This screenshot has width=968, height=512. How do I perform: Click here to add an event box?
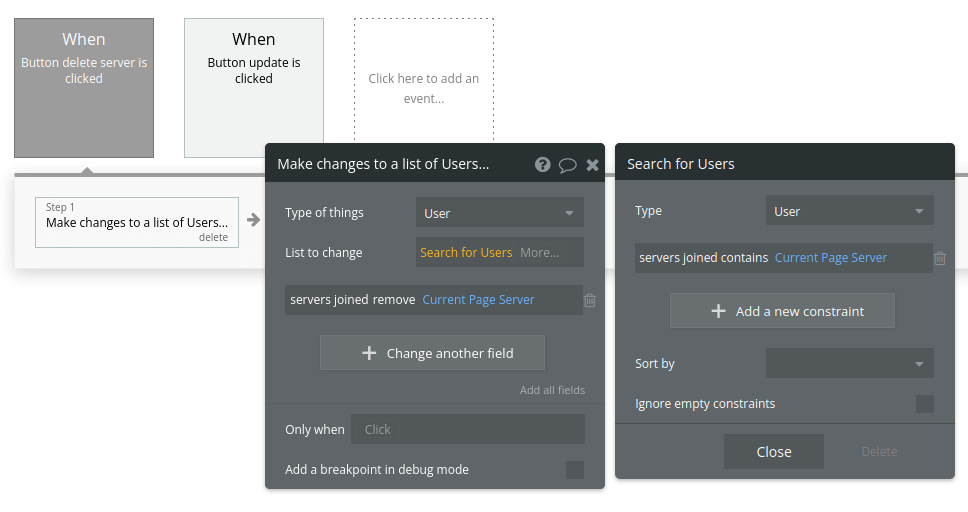pos(423,88)
